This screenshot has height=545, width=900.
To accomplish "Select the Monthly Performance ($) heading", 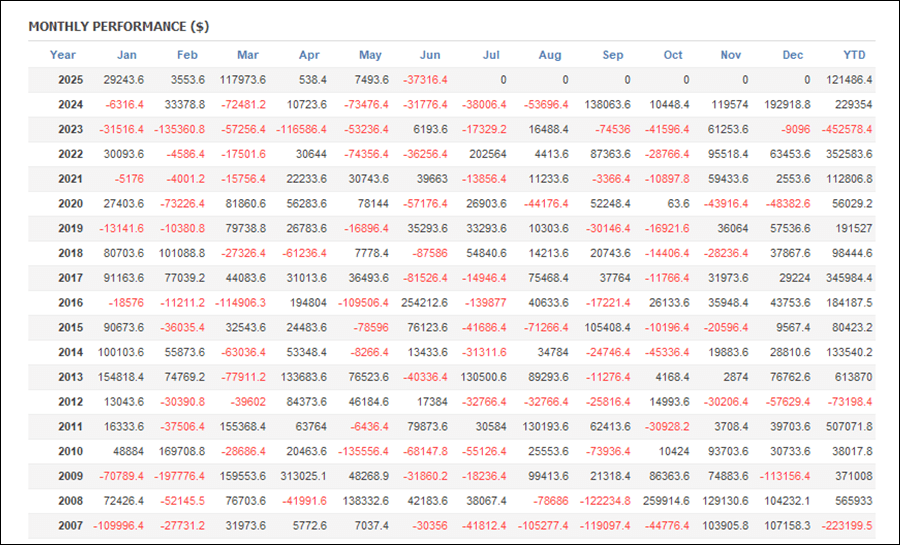I will point(119,26).
